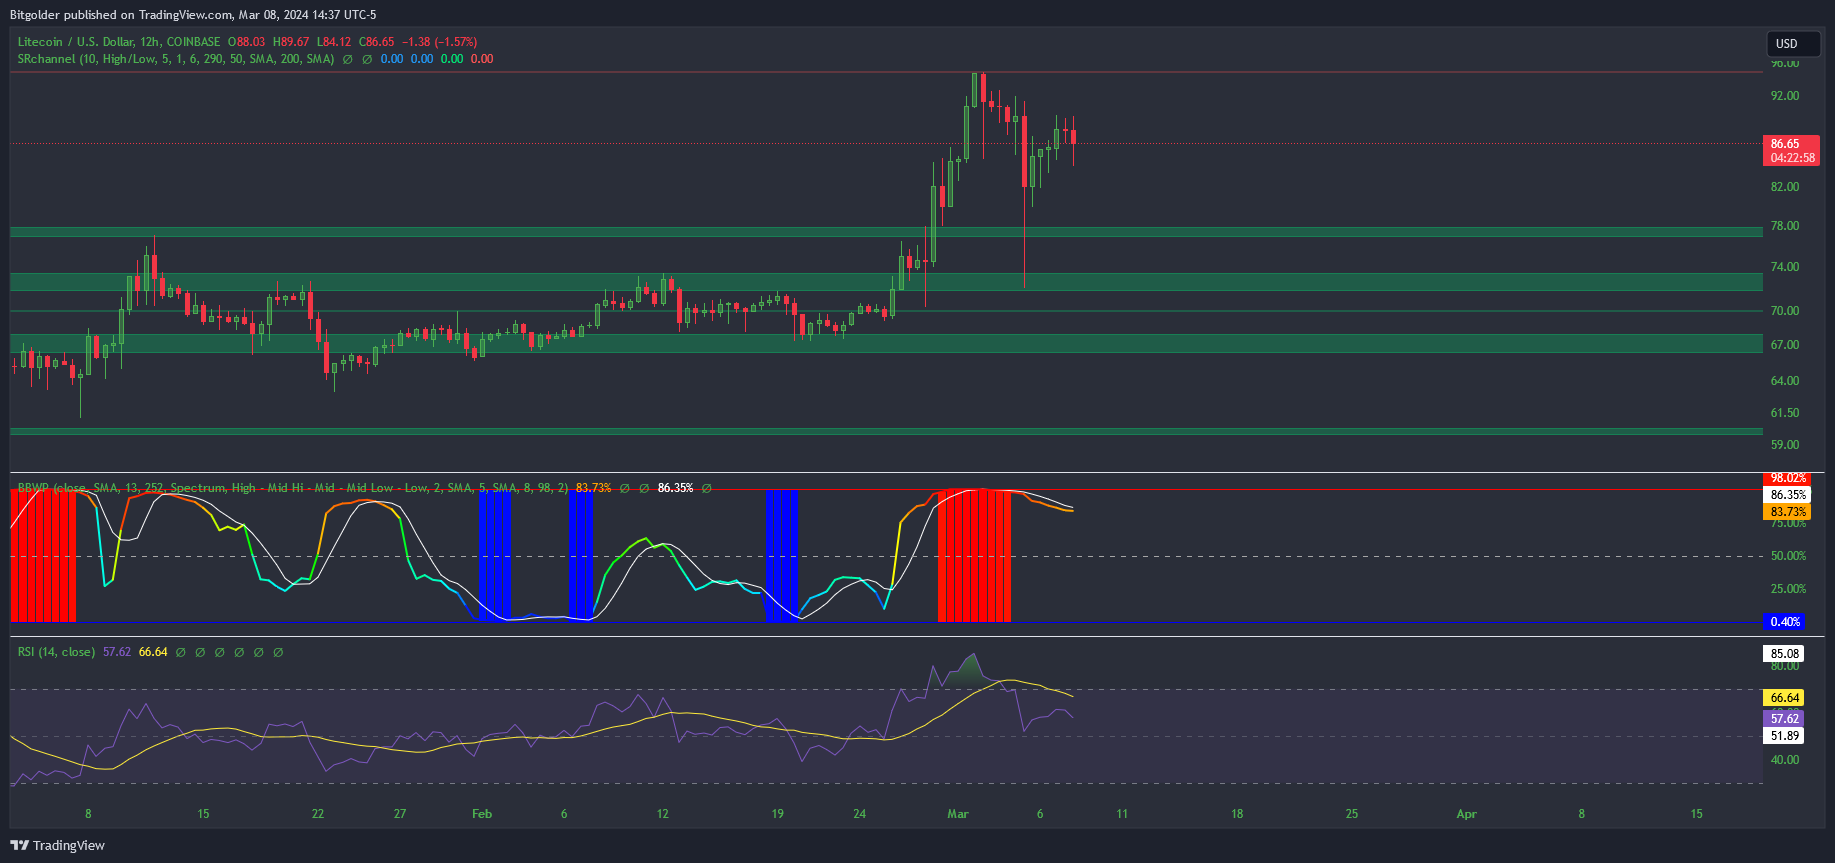Image resolution: width=1835 pixels, height=863 pixels.
Task: Click the change value −1.38 (−1.57%)
Action: [x=439, y=42]
